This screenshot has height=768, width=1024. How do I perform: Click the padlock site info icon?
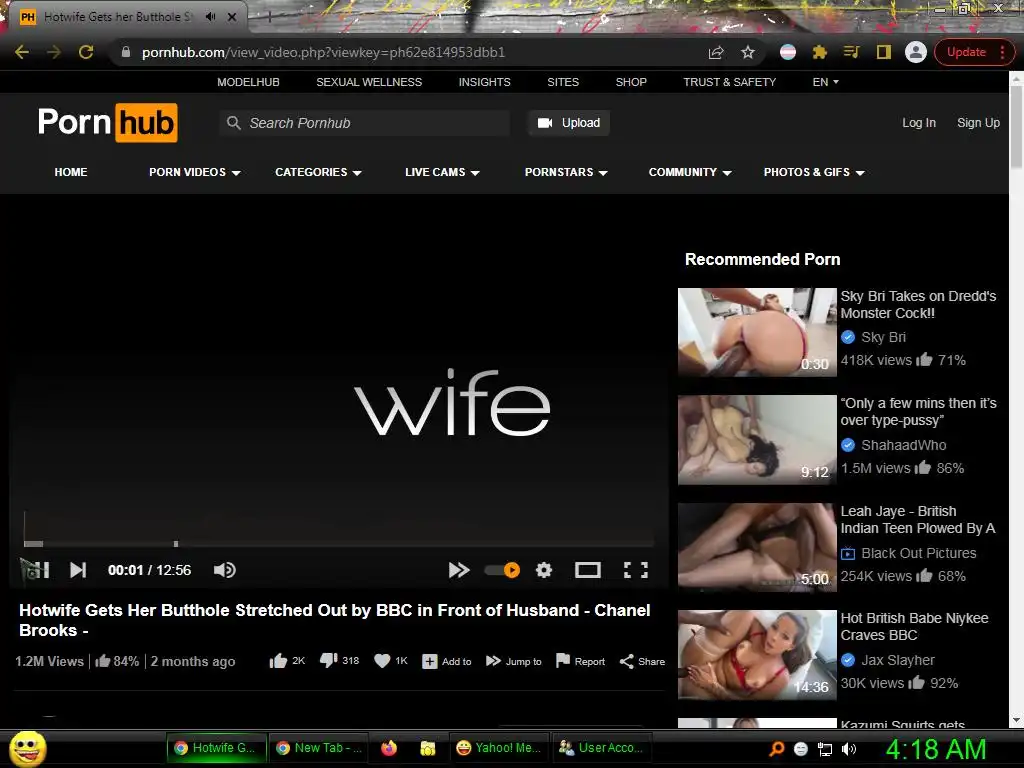click(125, 52)
